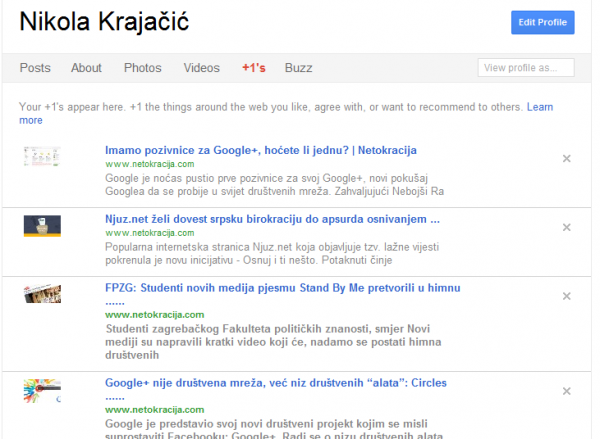600x439 pixels.
Task: Click the Nikola Krajačić profile name
Action: click(104, 21)
